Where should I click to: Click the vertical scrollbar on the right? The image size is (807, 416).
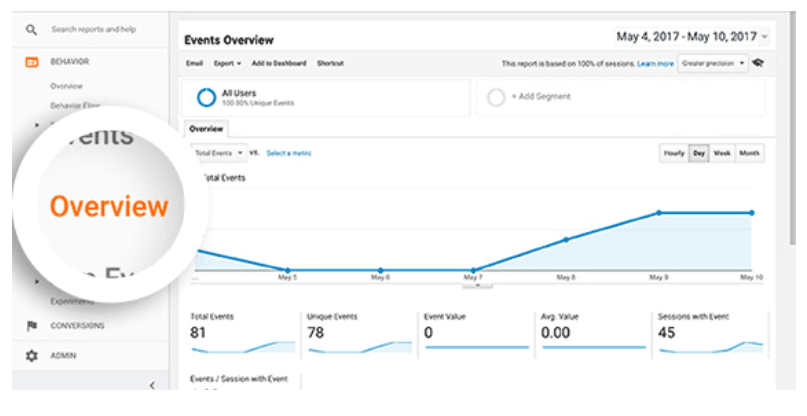(x=791, y=129)
